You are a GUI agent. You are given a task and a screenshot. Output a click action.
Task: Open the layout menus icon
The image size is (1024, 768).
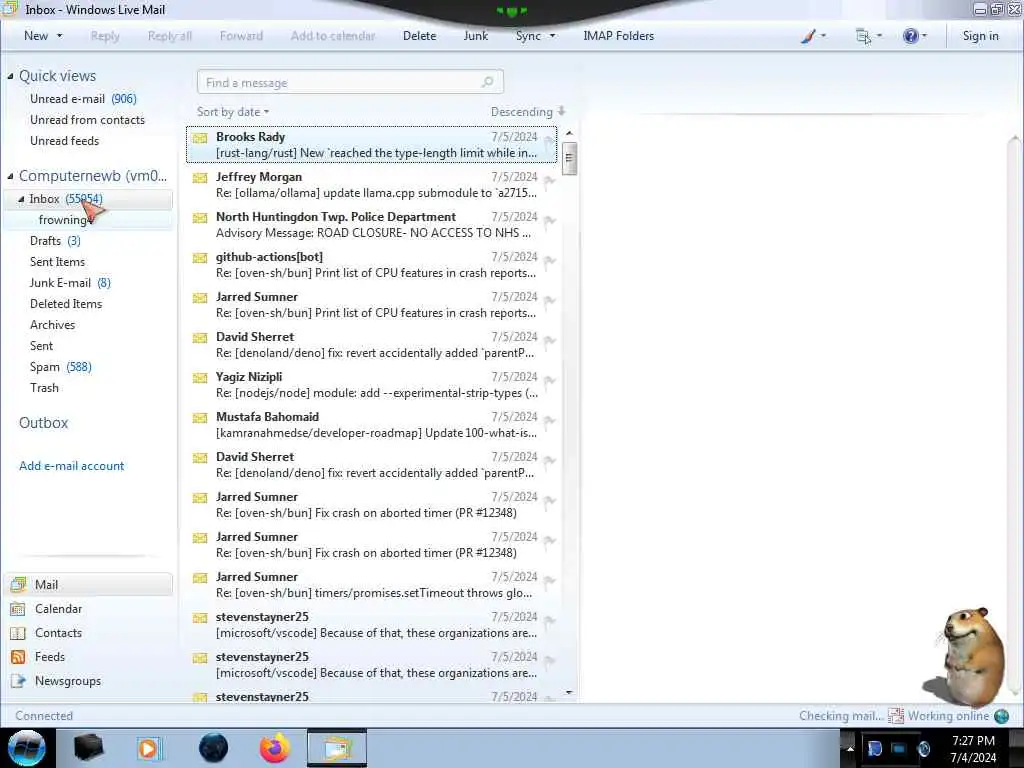coord(863,37)
